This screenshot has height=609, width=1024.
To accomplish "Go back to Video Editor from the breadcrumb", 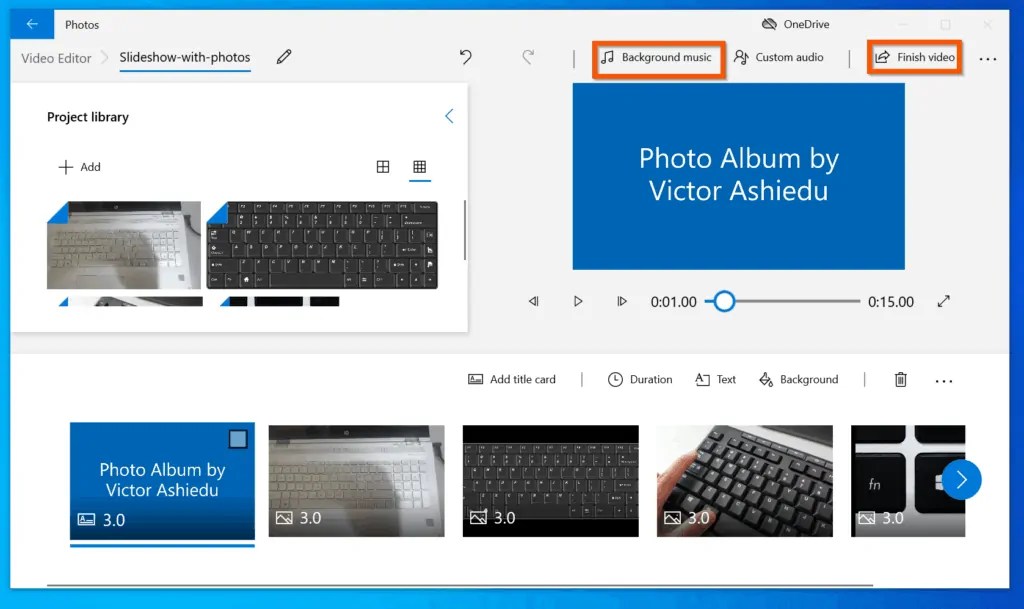I will point(55,57).
